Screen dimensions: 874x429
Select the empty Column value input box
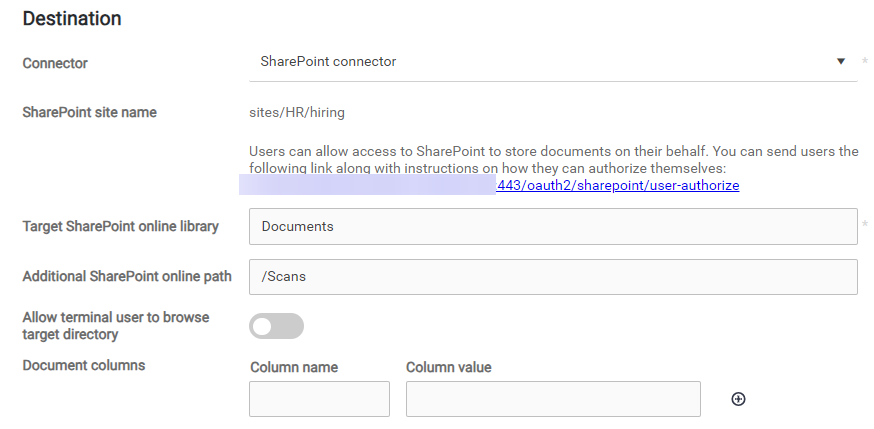click(552, 399)
